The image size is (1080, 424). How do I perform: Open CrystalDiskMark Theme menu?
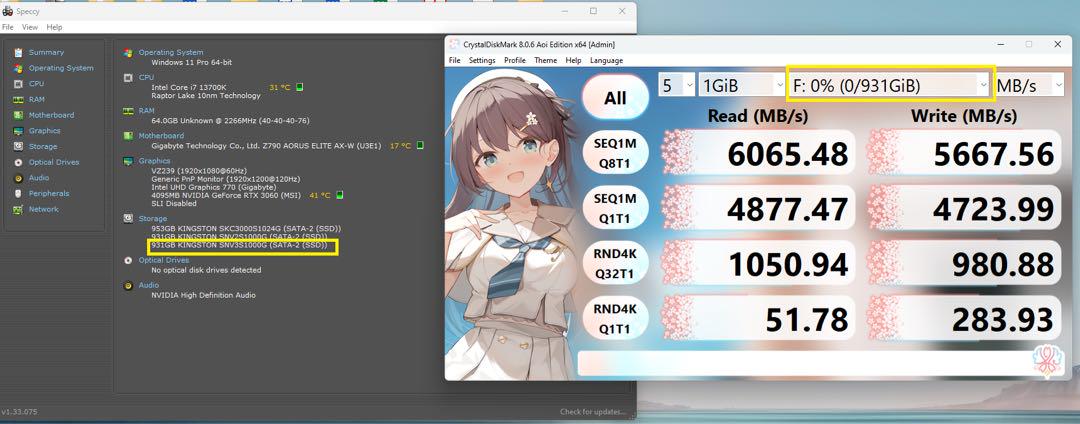pos(546,61)
